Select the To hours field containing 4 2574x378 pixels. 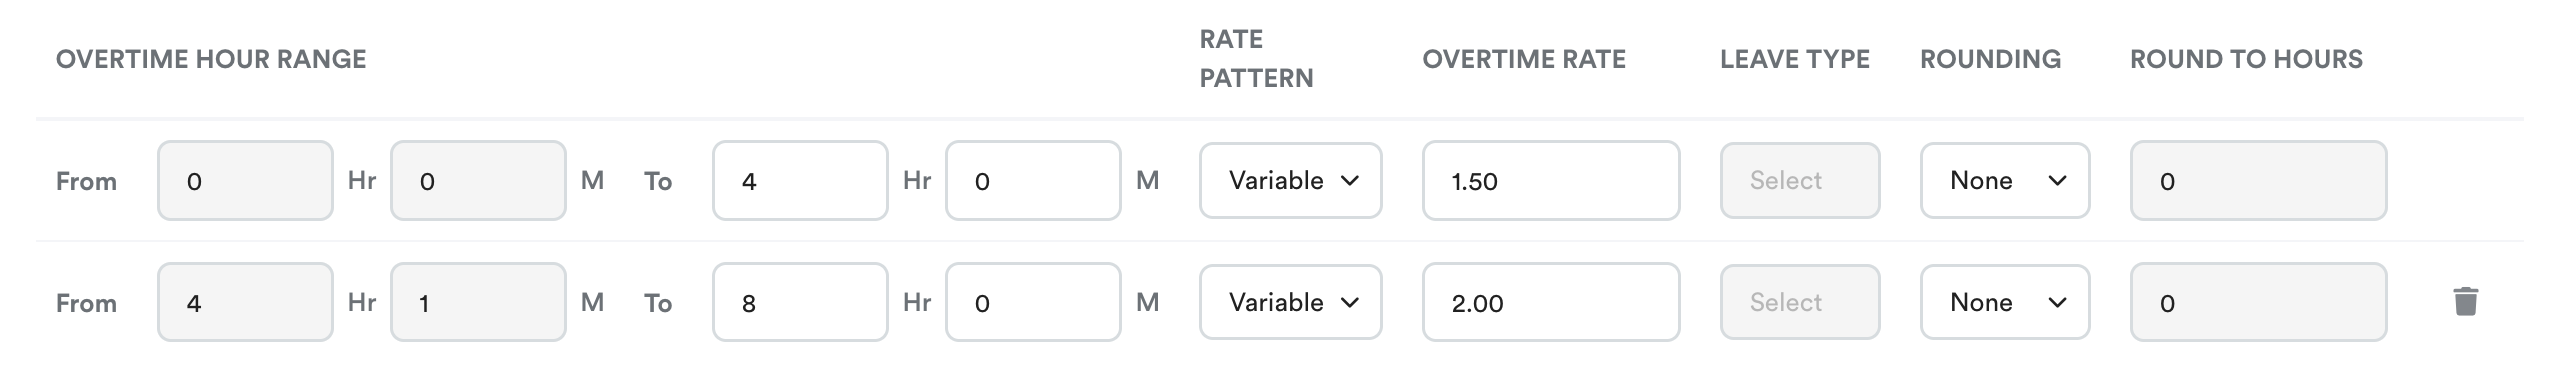pos(799,180)
